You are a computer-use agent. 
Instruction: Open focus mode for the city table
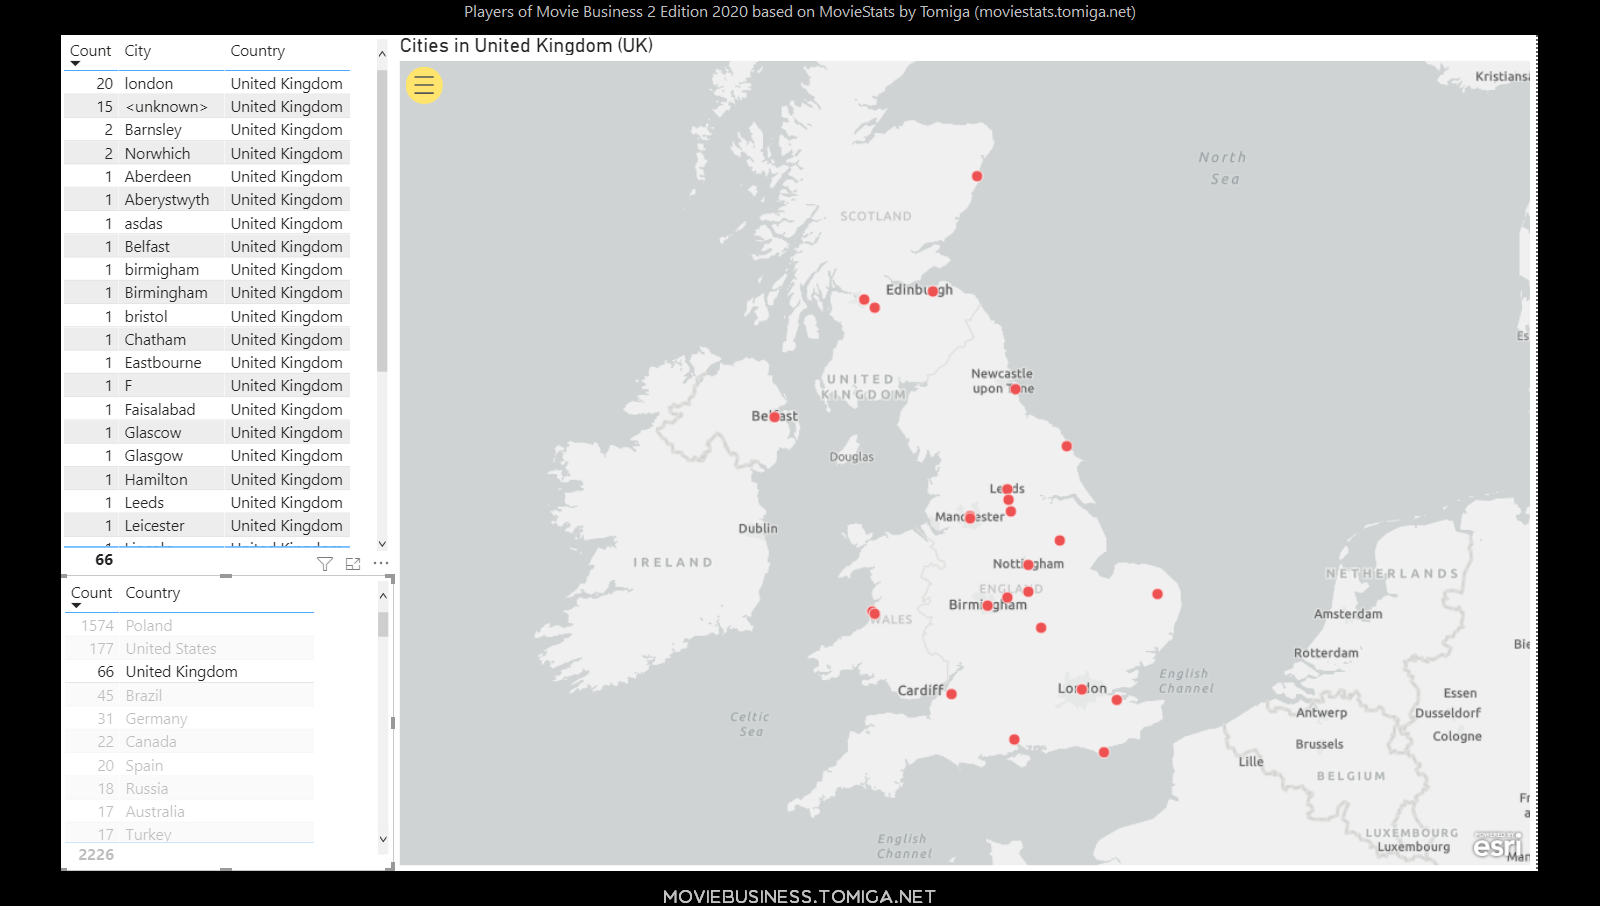(x=353, y=564)
